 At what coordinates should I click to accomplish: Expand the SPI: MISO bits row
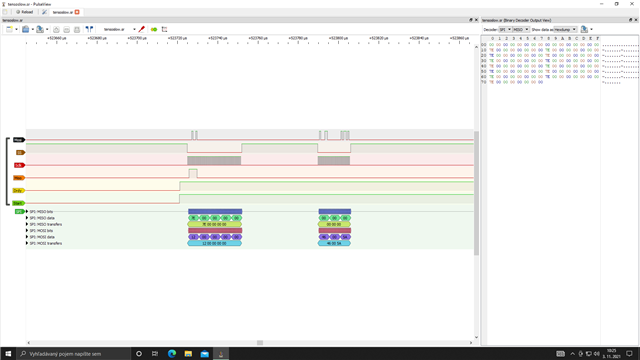click(27, 212)
